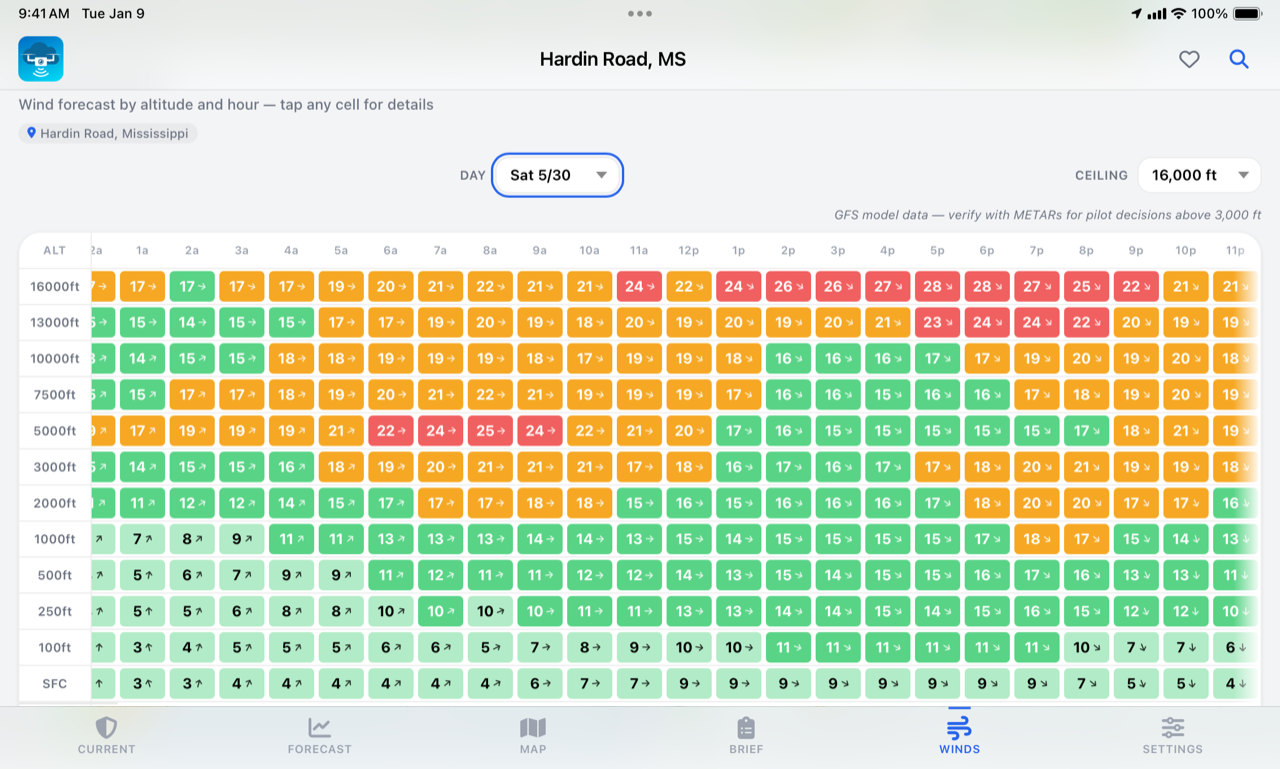The image size is (1280, 769).
Task: Tap the 16 cell at 10000ft 2p
Action: tap(788, 359)
